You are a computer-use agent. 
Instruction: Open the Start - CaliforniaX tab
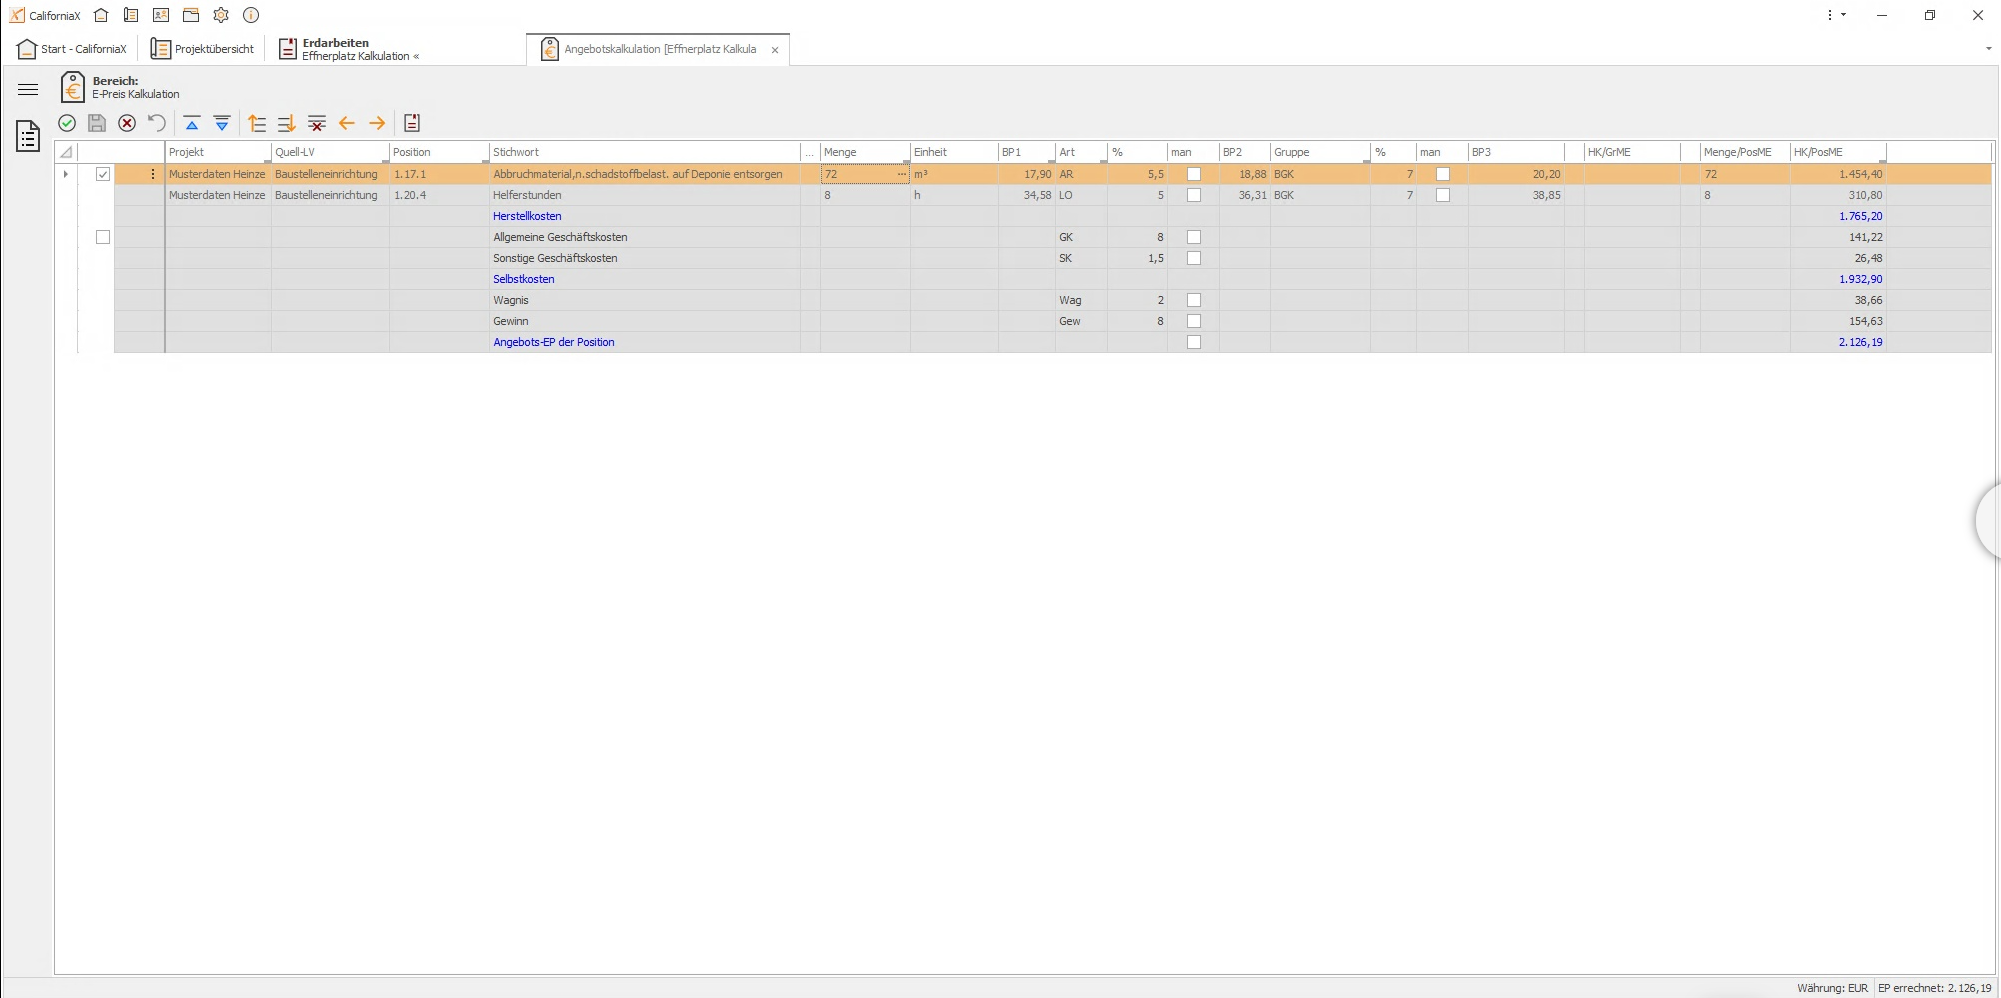(x=72, y=48)
